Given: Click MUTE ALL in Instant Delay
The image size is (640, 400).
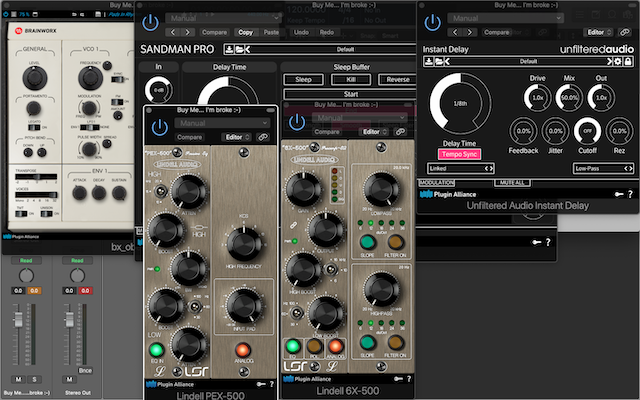Looking at the screenshot, I should point(512,182).
